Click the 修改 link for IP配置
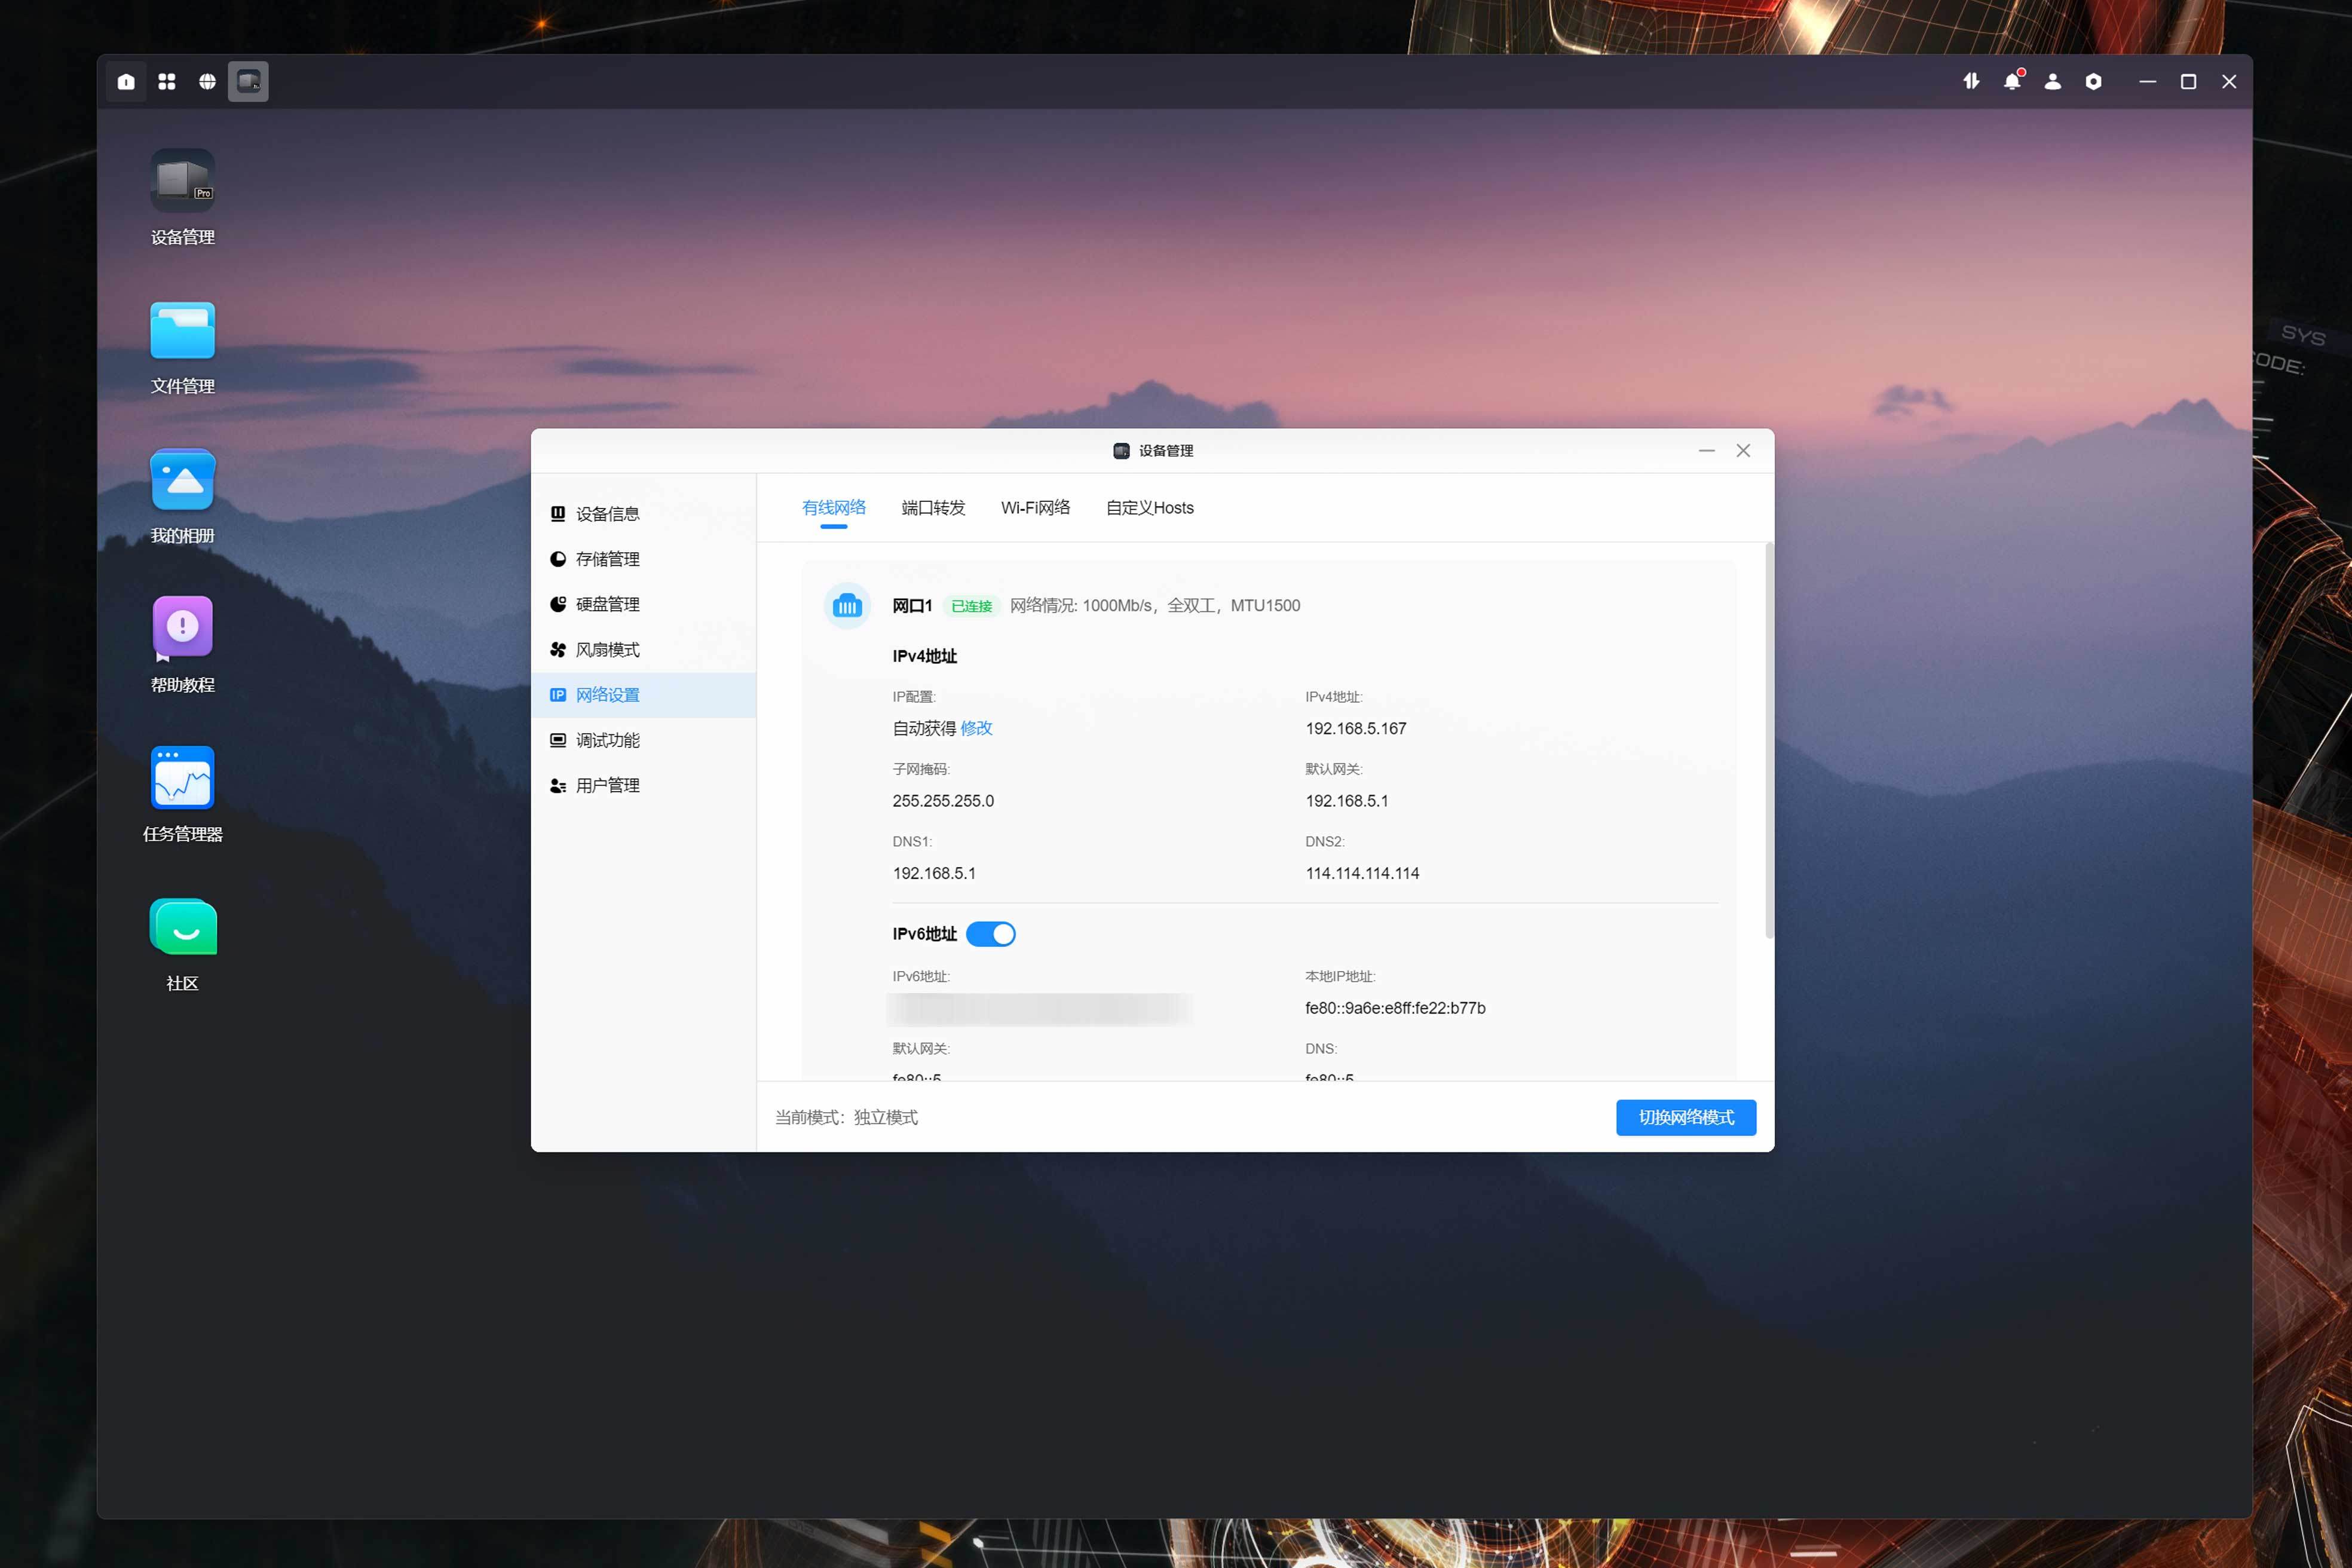Image resolution: width=2352 pixels, height=1568 pixels. click(x=976, y=728)
